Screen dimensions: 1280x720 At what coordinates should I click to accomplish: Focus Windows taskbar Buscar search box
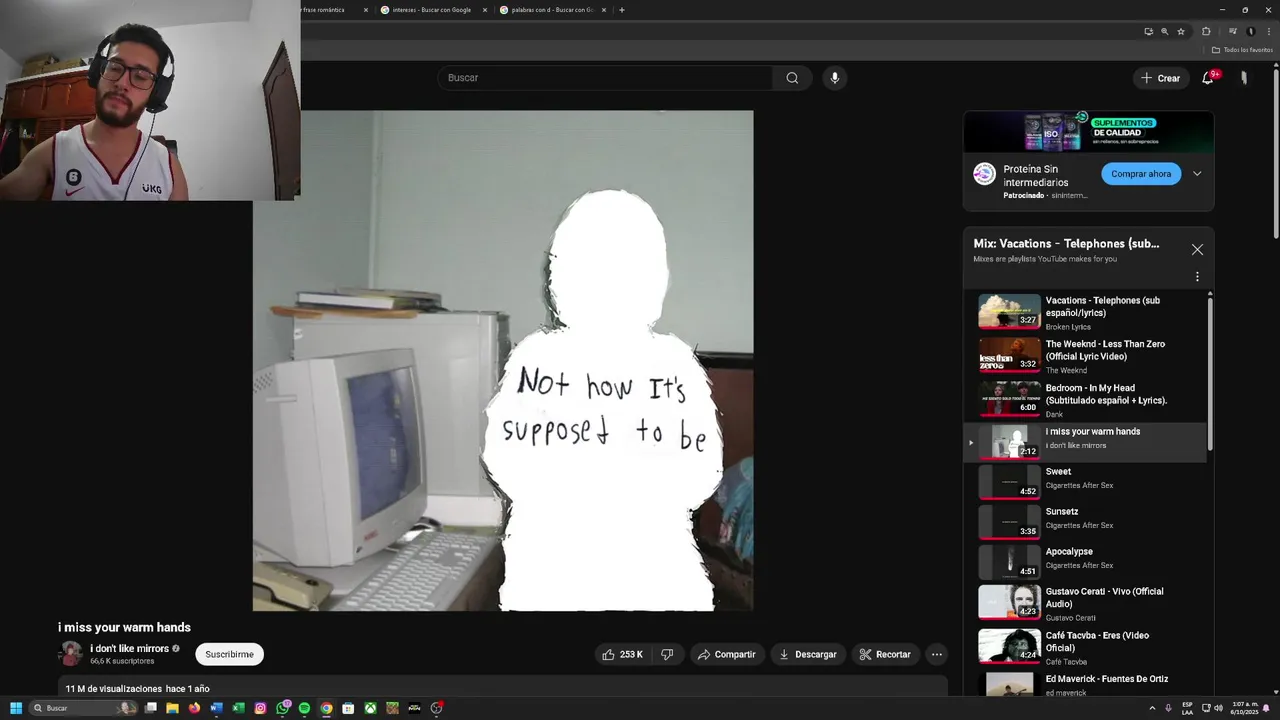point(82,708)
